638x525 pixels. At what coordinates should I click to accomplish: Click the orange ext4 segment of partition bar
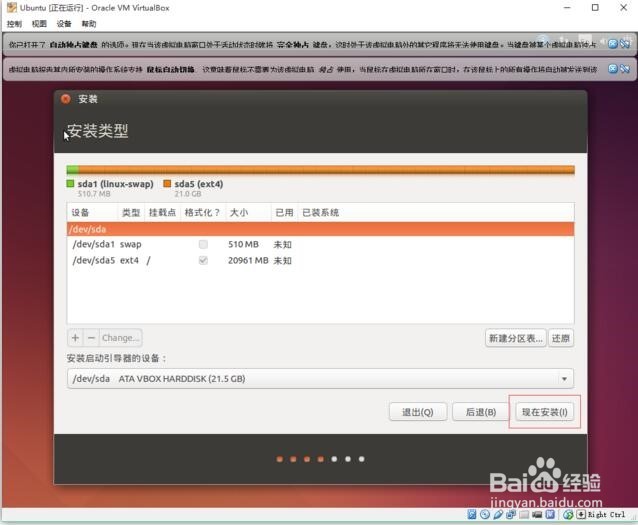point(327,170)
